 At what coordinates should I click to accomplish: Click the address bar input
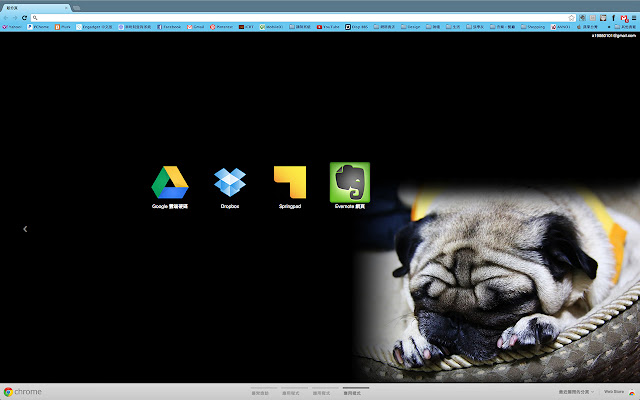pyautogui.click(x=302, y=18)
